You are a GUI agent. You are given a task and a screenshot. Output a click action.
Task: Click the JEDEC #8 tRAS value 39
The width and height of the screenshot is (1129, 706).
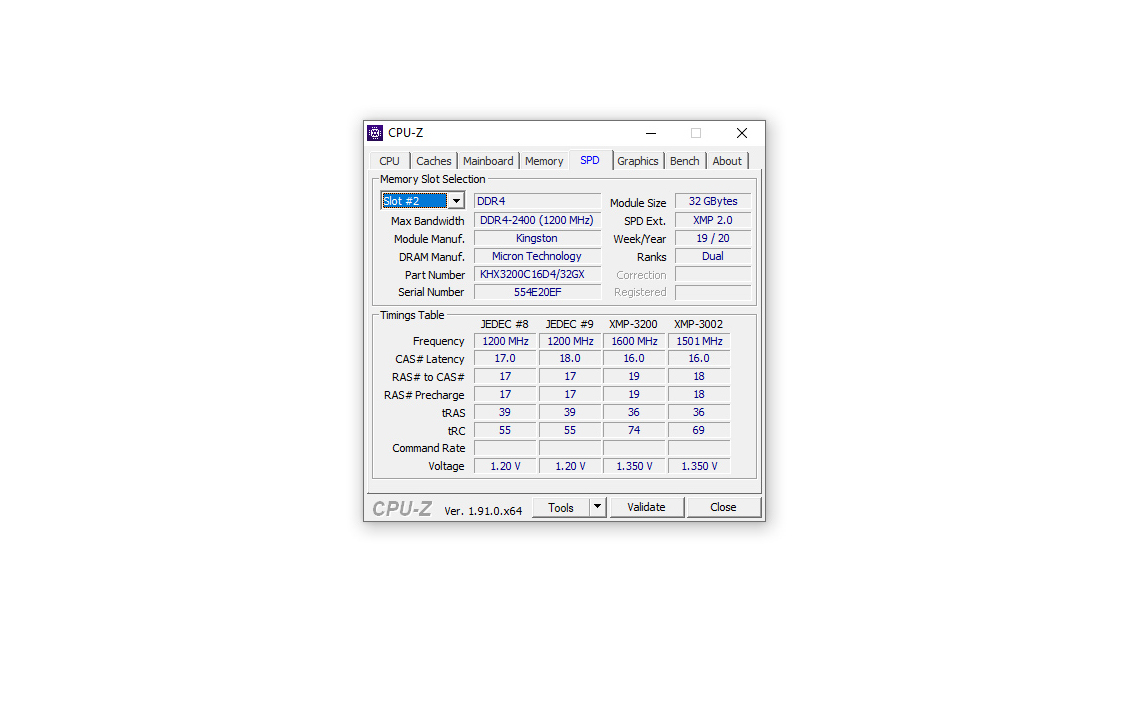(505, 412)
